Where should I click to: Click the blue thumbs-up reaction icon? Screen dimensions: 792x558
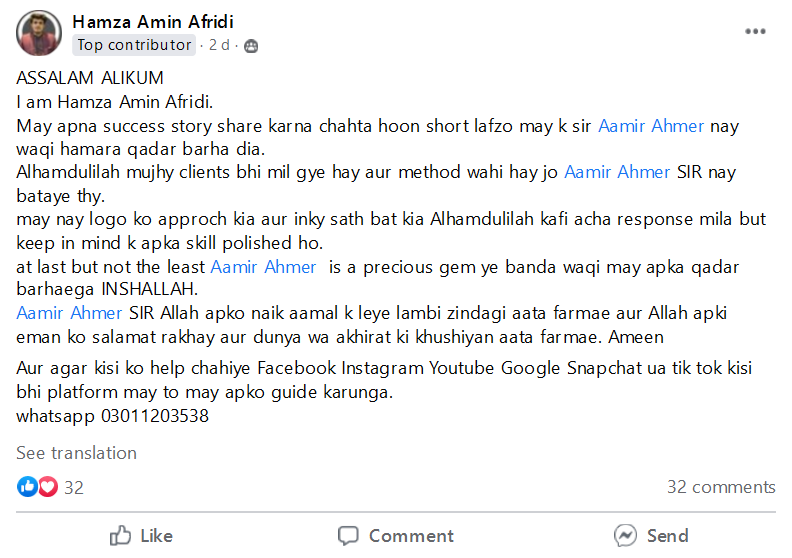click(x=27, y=487)
